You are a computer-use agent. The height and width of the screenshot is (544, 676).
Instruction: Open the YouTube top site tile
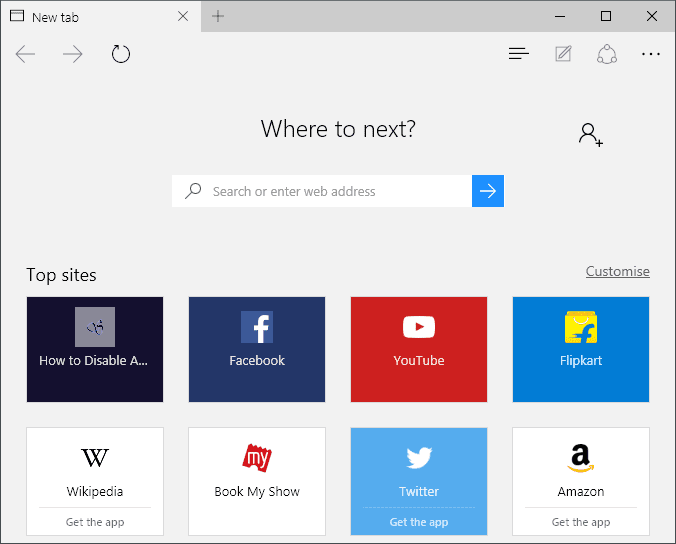419,349
